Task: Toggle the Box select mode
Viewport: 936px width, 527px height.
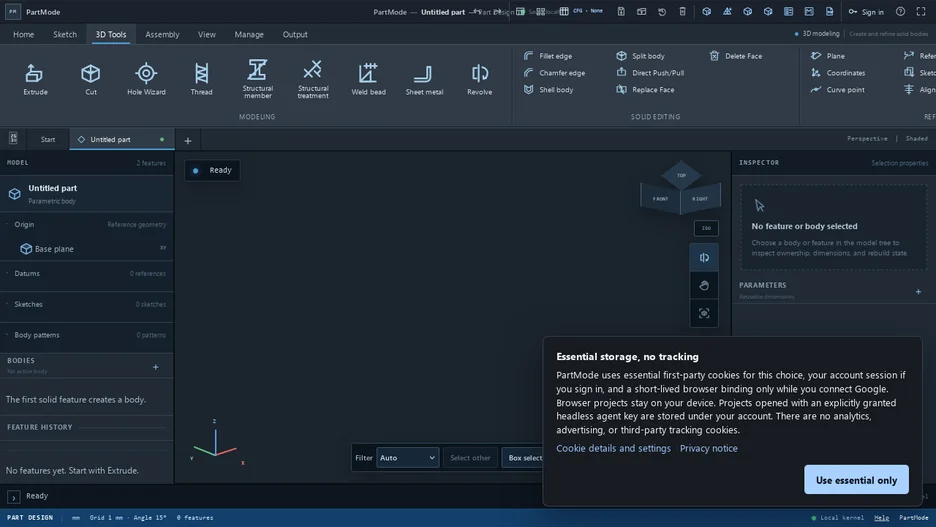Action: [x=525, y=458]
